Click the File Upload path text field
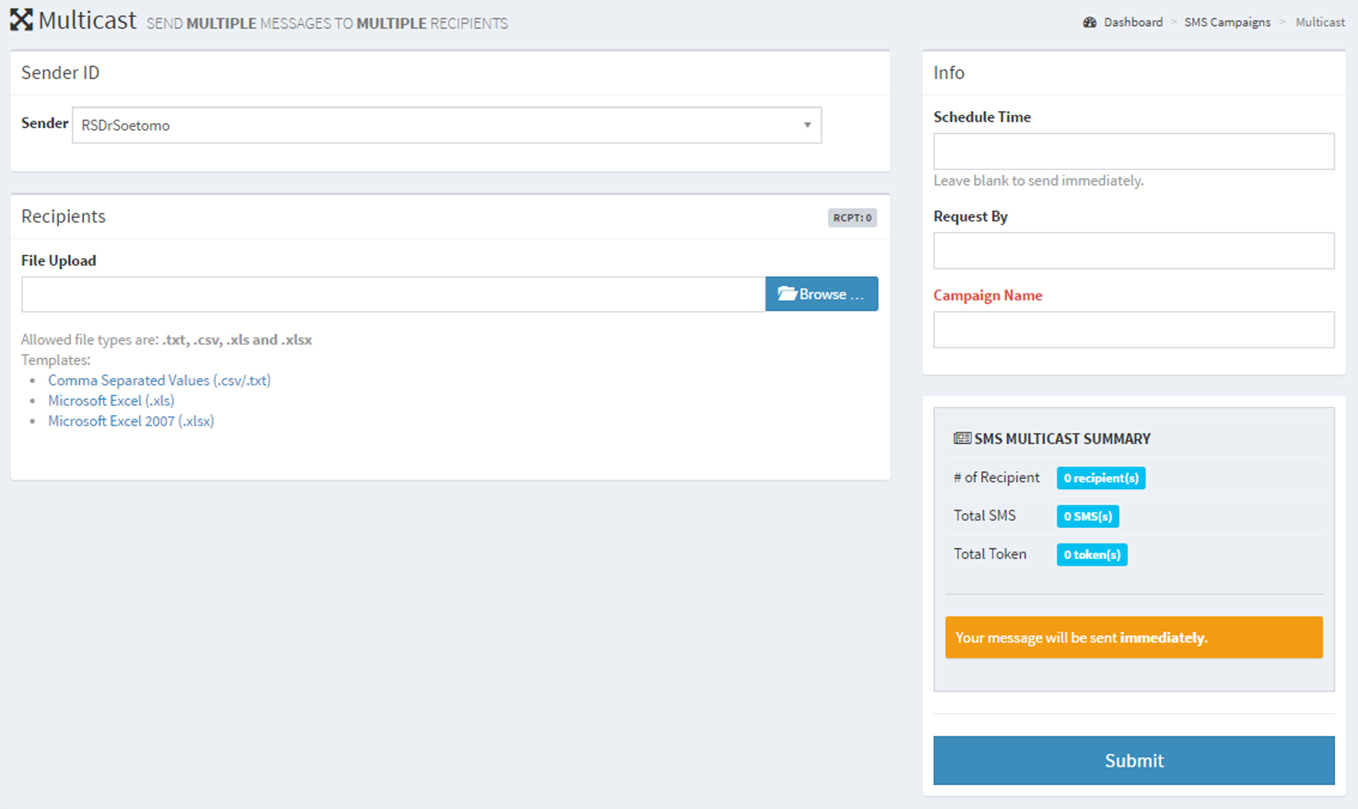Screen dimensions: 1358x809 (x=393, y=294)
